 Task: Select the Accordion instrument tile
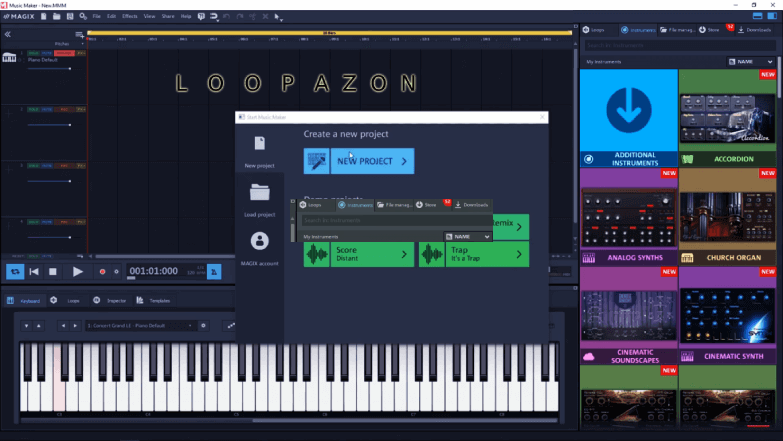pos(728,118)
